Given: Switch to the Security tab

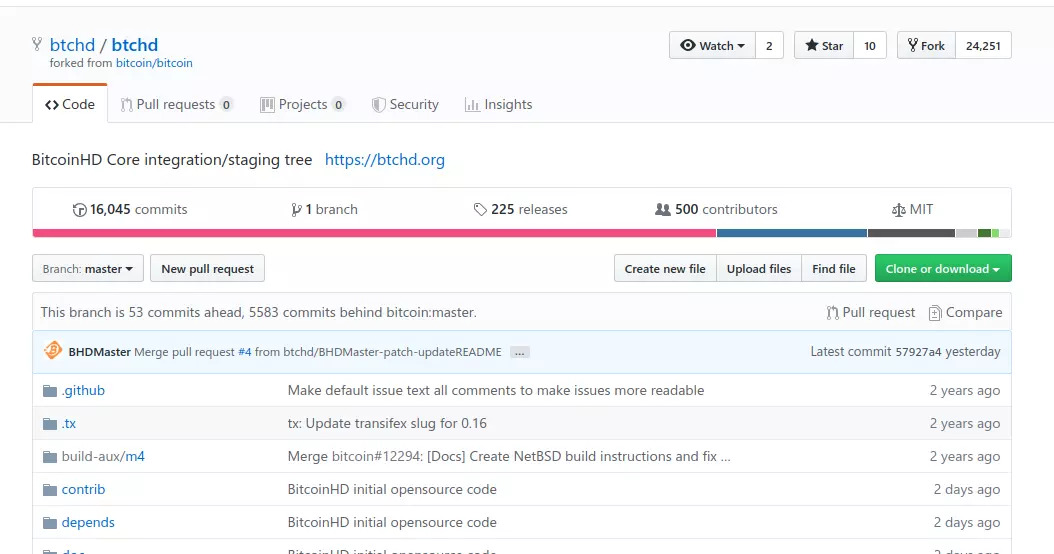Looking at the screenshot, I should coord(405,104).
